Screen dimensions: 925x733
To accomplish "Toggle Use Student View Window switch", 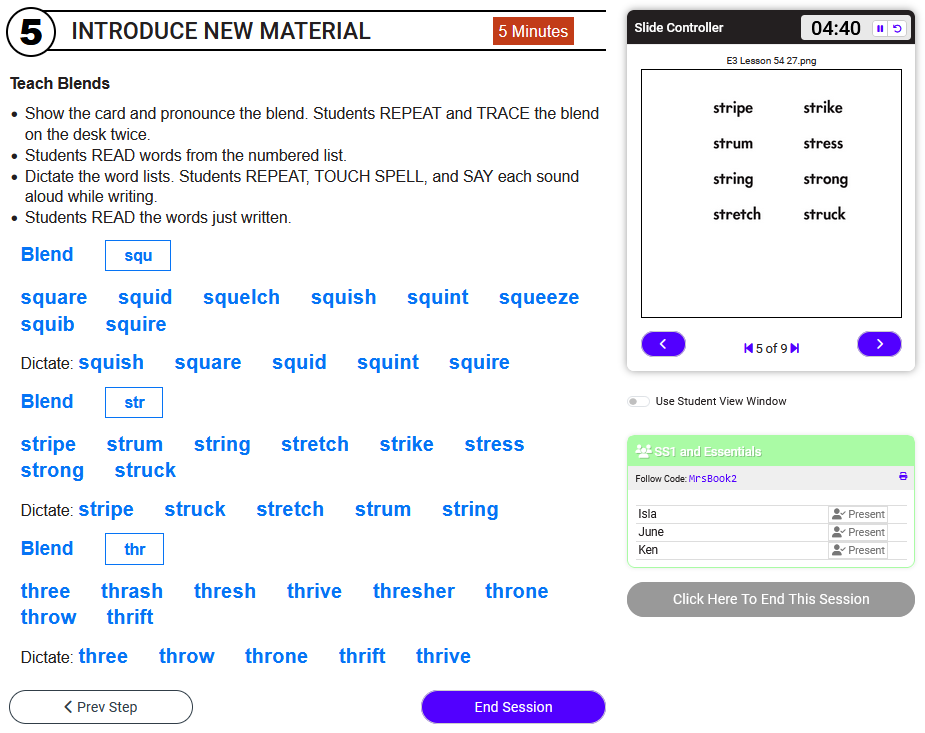I will (x=638, y=402).
